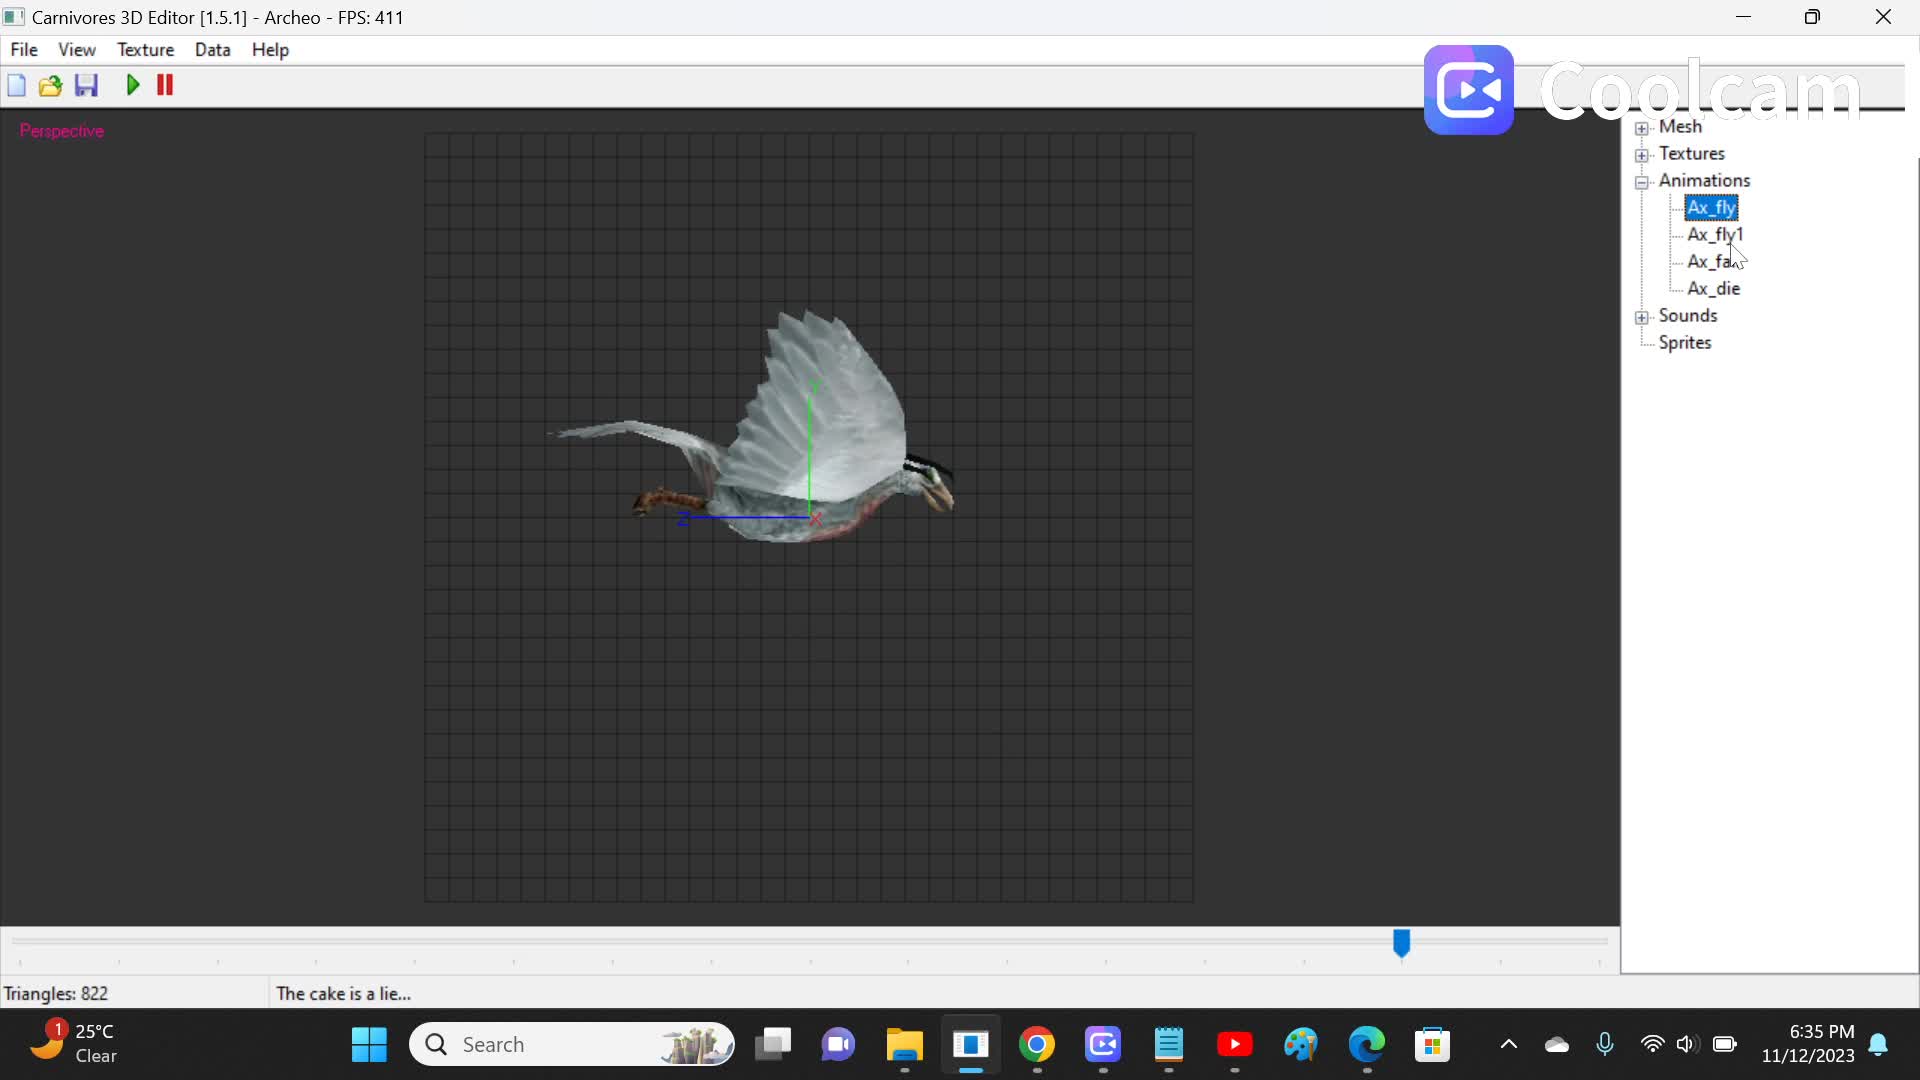Open the weather widget showing 25°C
Image resolution: width=1920 pixels, height=1080 pixels.
(x=74, y=1044)
